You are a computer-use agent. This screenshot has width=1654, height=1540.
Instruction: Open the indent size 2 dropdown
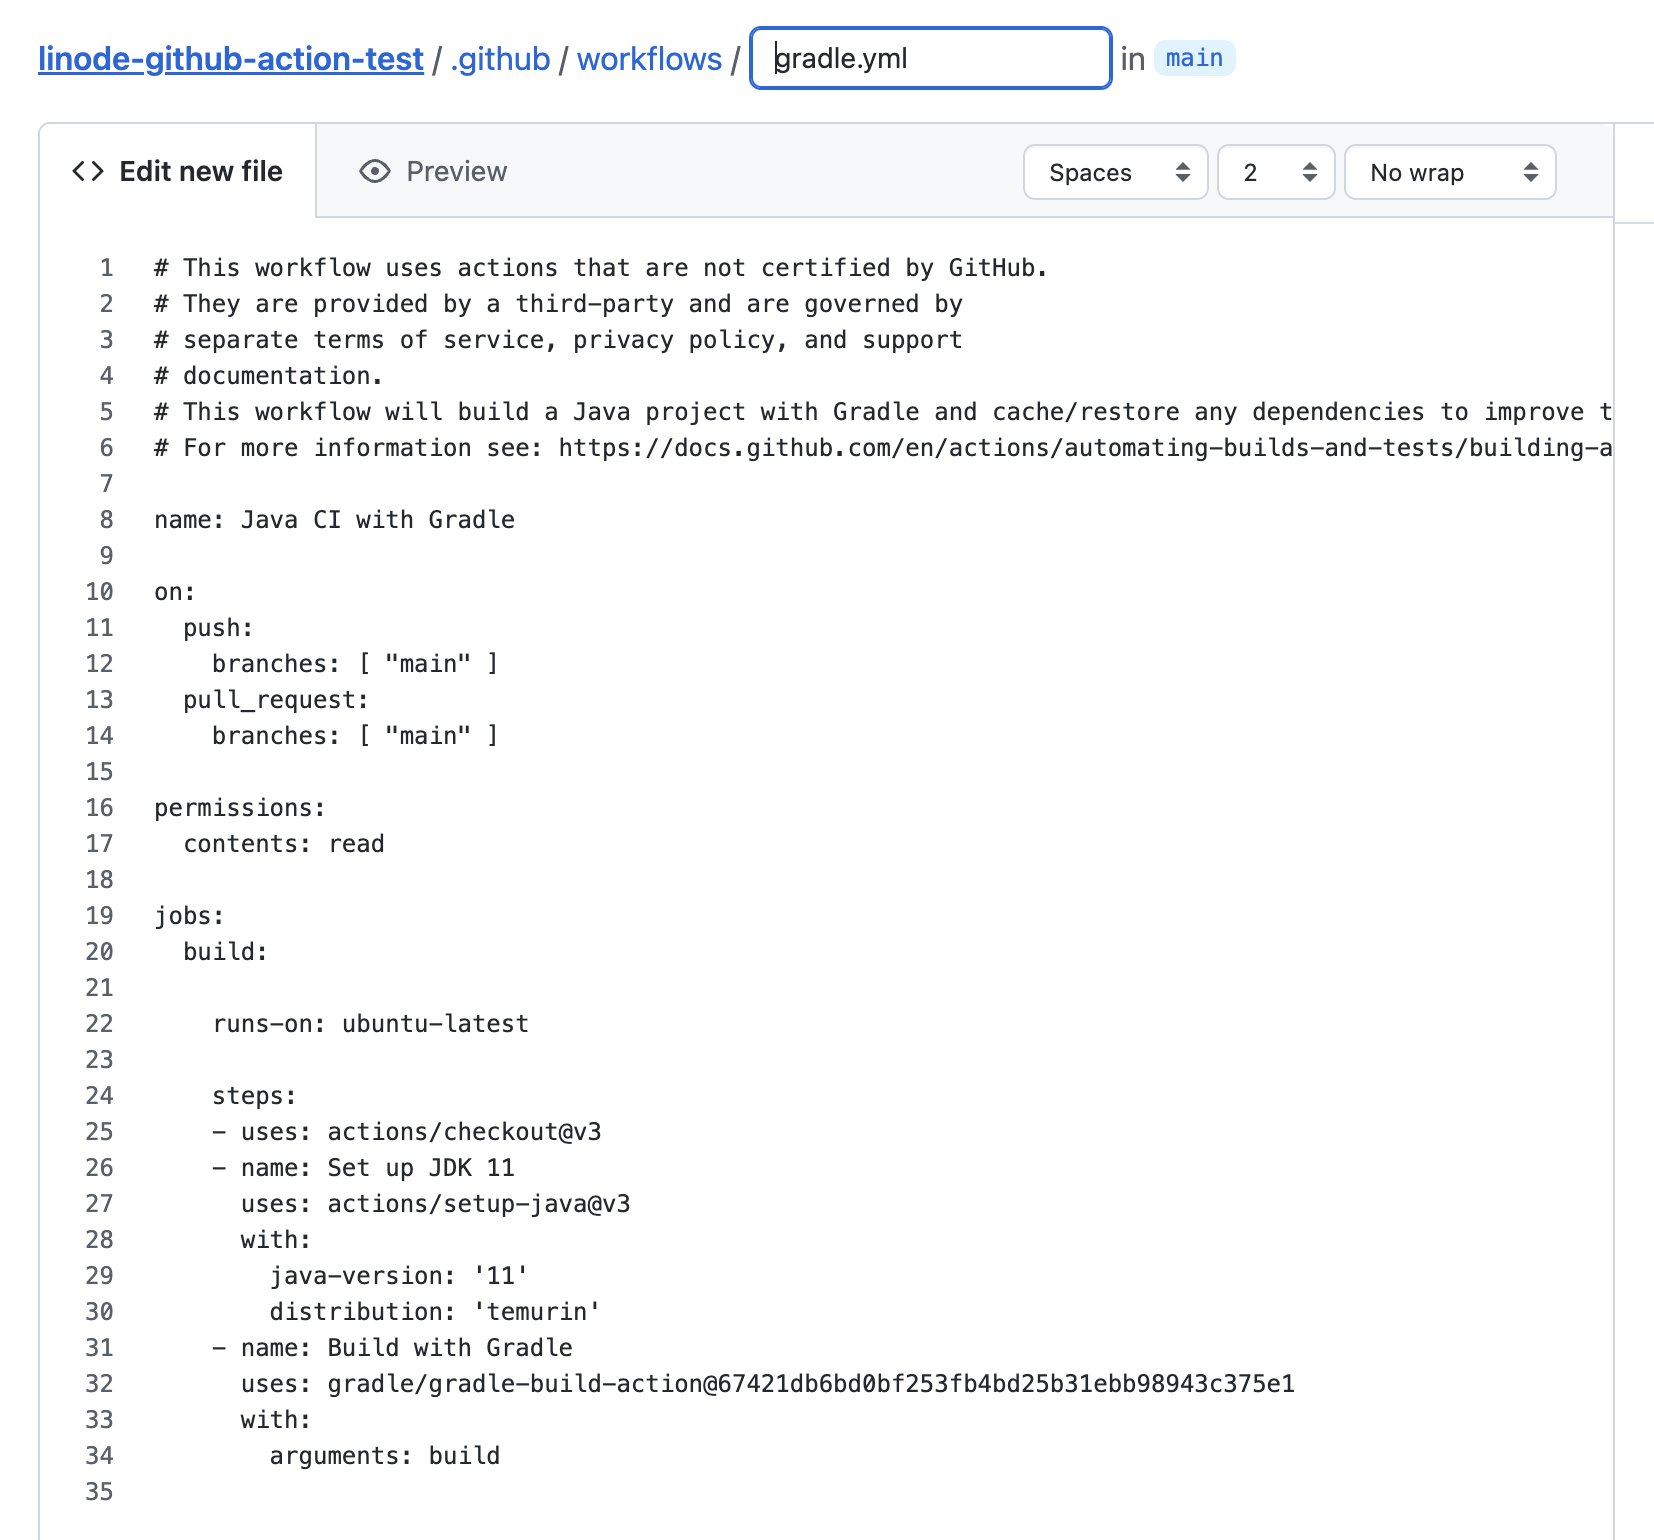[1276, 172]
